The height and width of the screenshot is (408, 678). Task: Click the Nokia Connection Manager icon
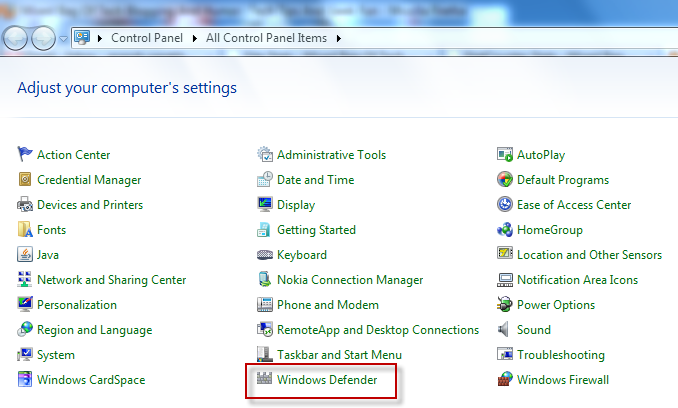(x=265, y=280)
